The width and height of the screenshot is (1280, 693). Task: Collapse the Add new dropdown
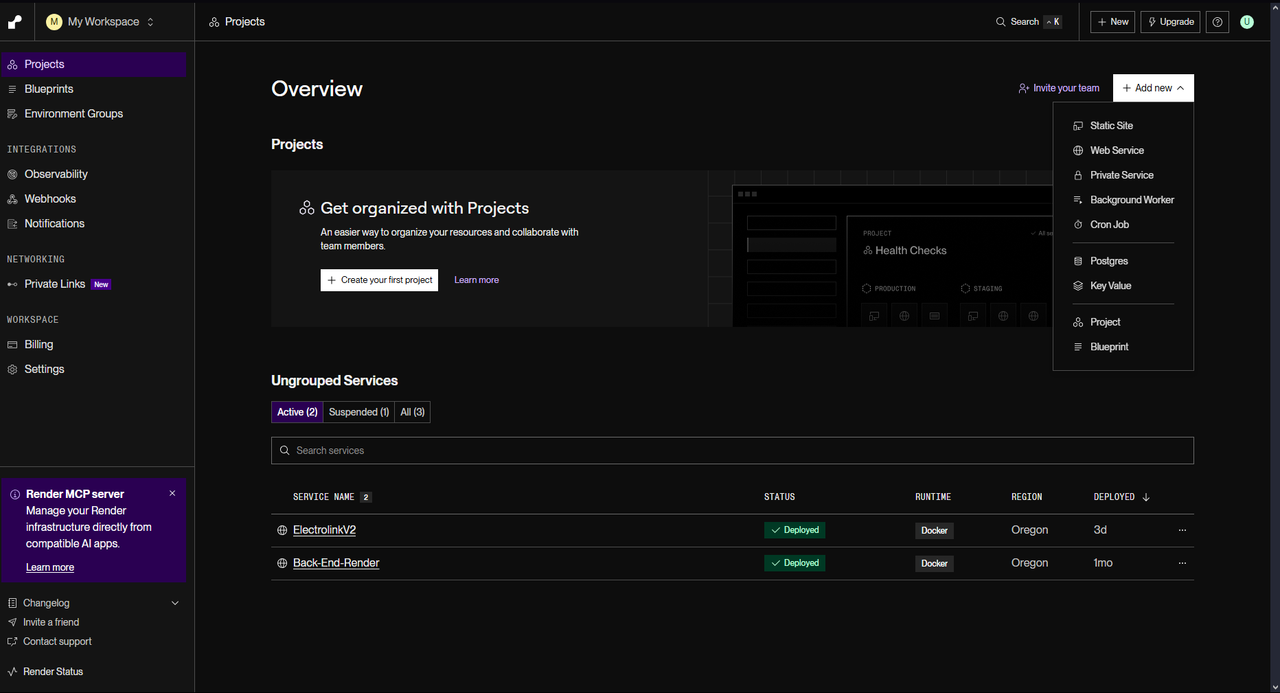coord(1153,88)
